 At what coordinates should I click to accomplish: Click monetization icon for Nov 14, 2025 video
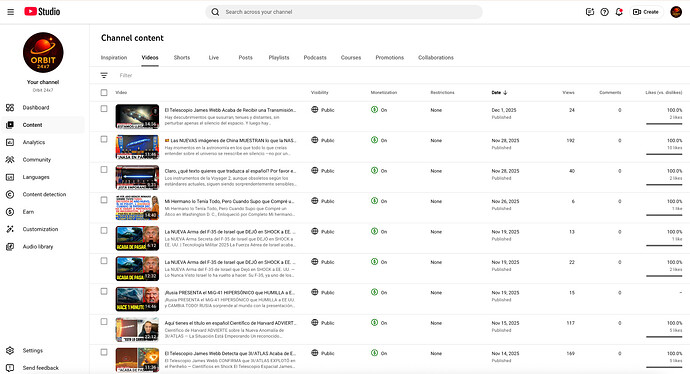(x=374, y=353)
